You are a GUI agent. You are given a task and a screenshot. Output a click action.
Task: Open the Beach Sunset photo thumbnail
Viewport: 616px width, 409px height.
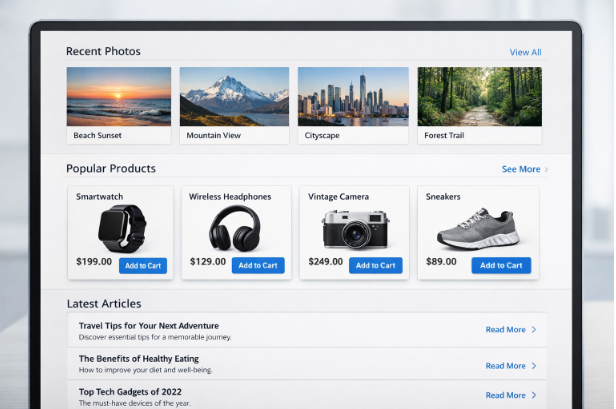click(119, 97)
